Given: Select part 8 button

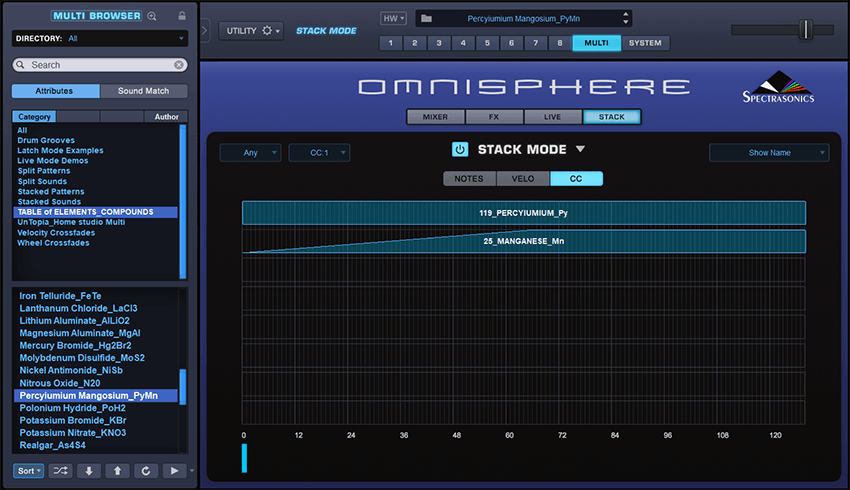Looking at the screenshot, I should (559, 43).
